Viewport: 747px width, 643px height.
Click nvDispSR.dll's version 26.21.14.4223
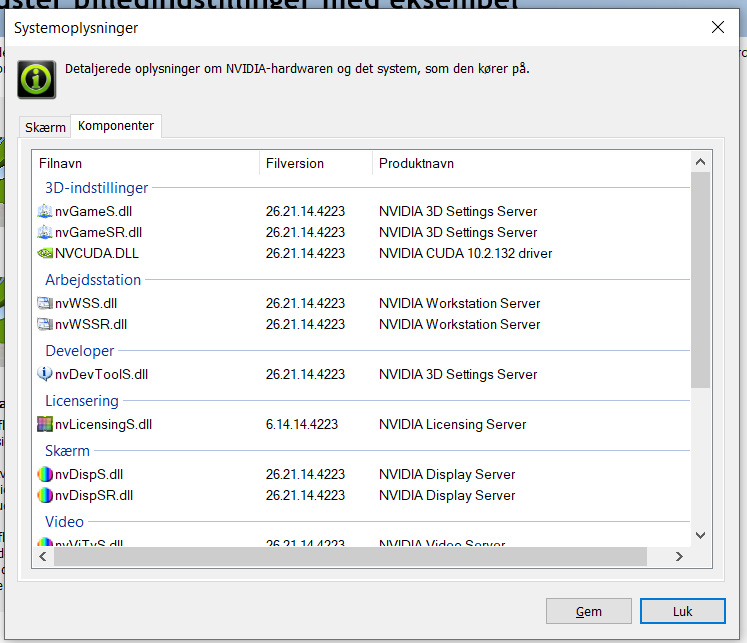[305, 495]
